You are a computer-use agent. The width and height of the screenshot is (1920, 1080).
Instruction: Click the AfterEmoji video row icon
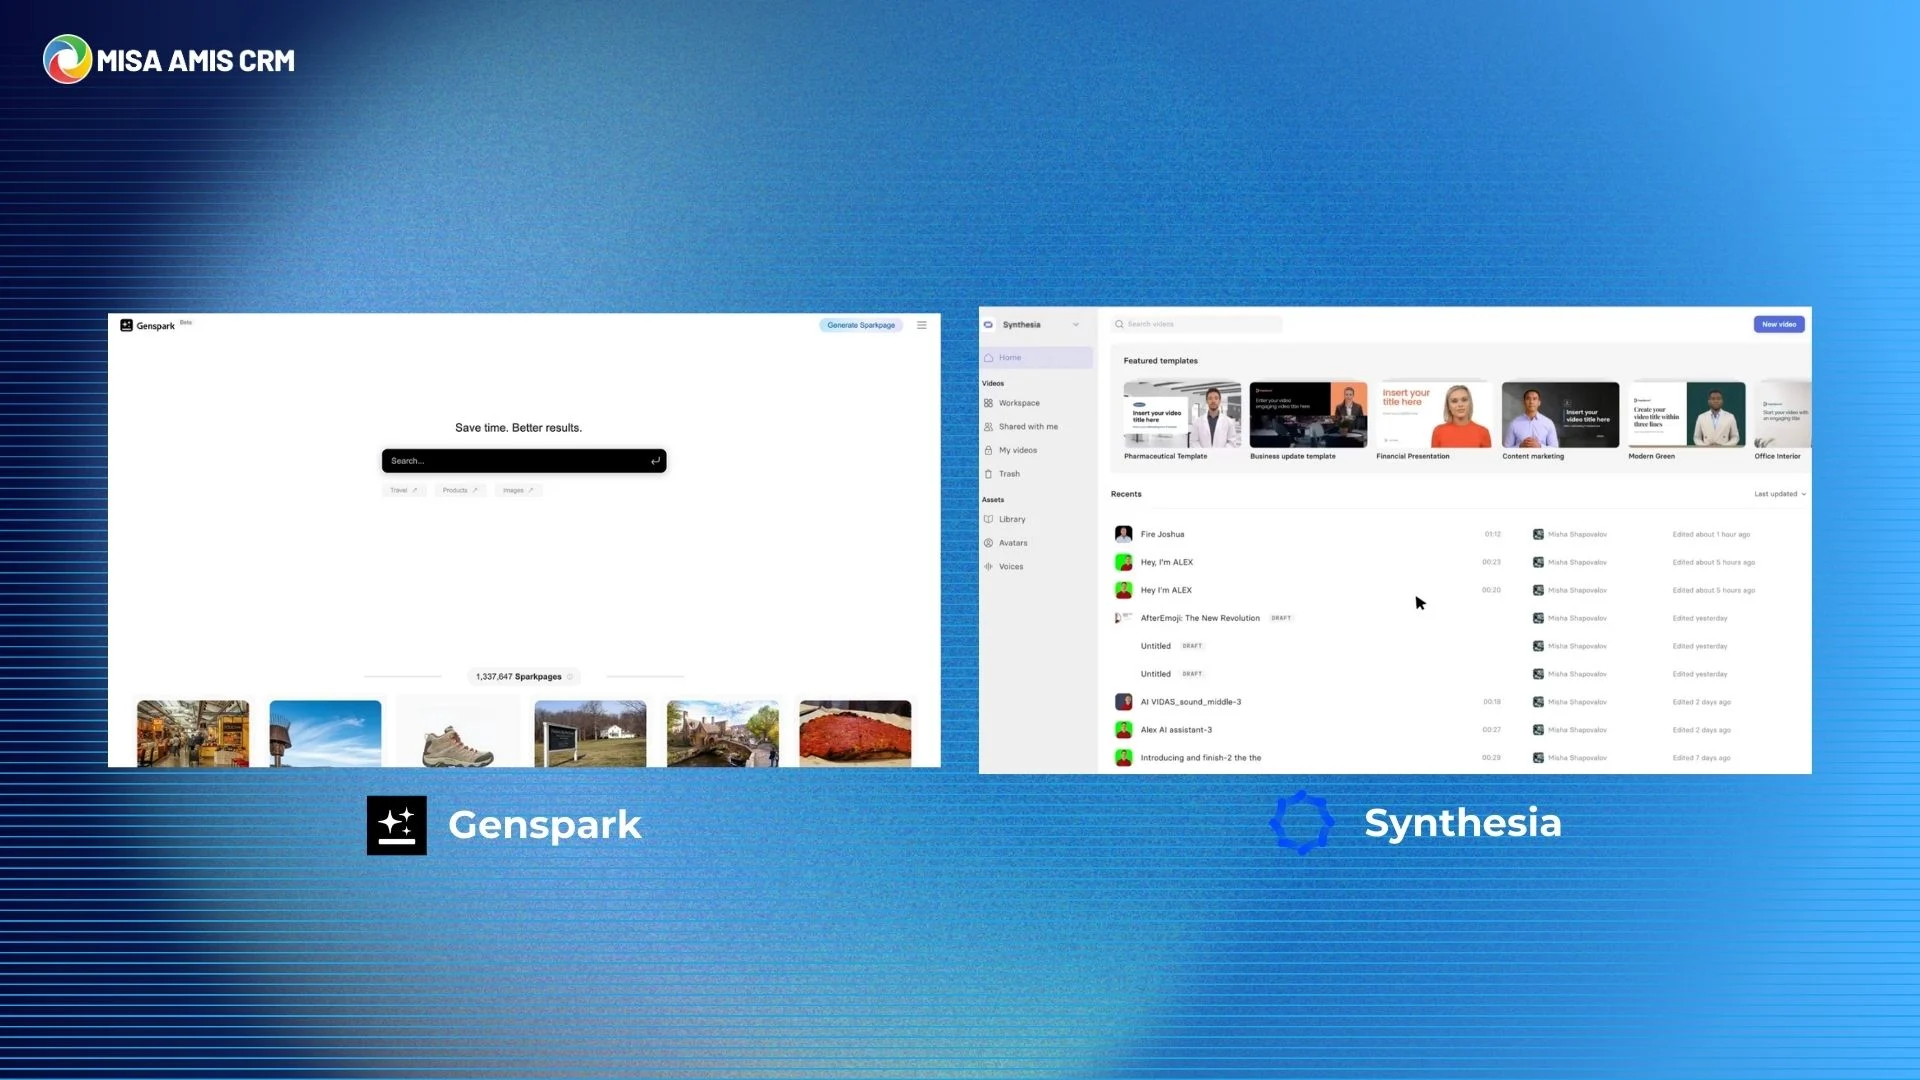click(x=1124, y=618)
